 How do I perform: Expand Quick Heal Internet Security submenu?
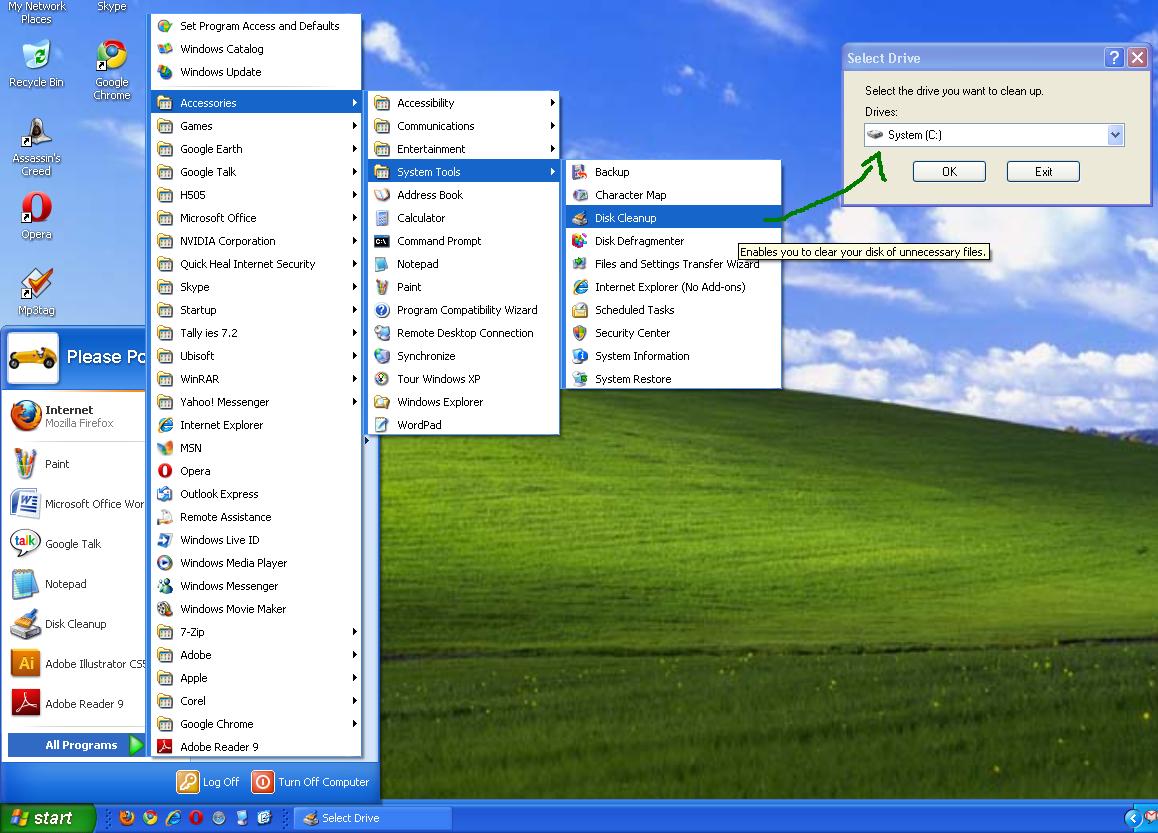pyautogui.click(x=256, y=264)
